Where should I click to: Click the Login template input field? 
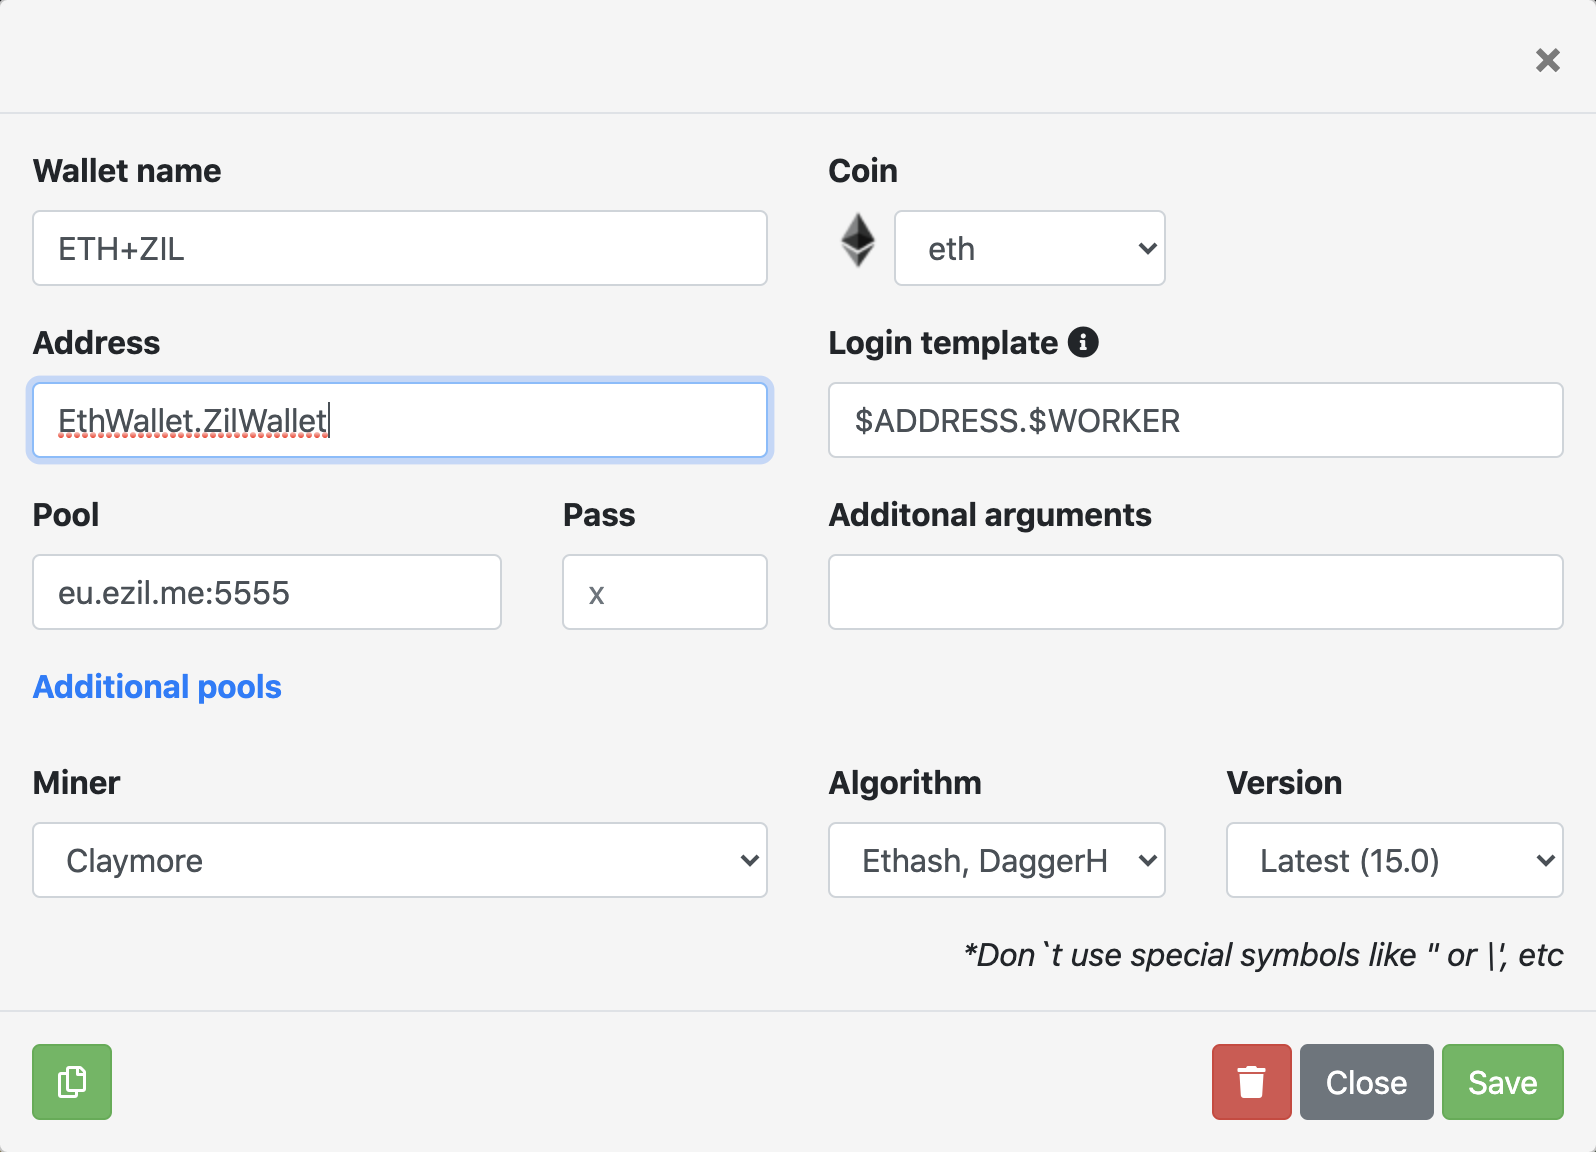coord(1195,420)
